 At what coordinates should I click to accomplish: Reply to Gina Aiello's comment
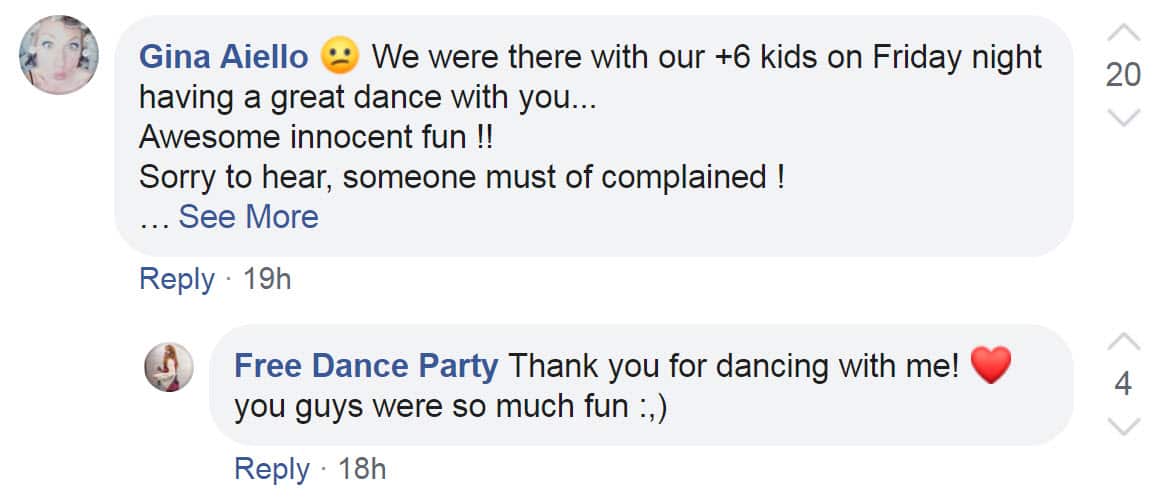pos(176,279)
